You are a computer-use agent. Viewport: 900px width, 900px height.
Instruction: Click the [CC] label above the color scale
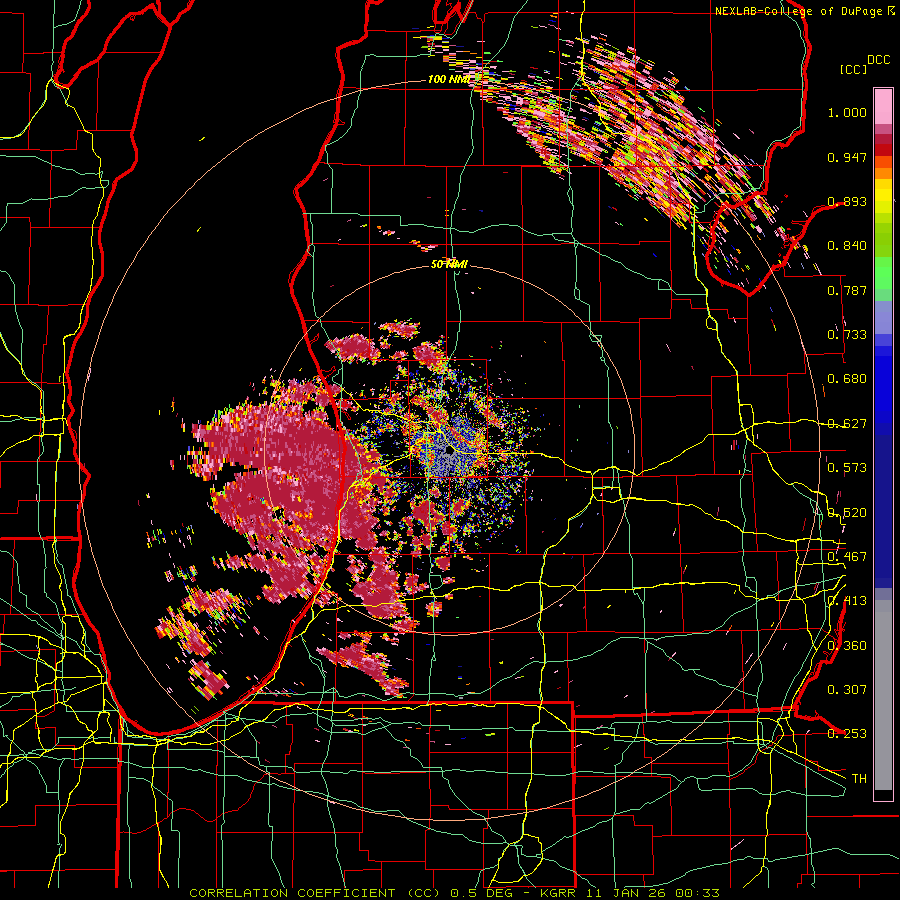point(854,69)
